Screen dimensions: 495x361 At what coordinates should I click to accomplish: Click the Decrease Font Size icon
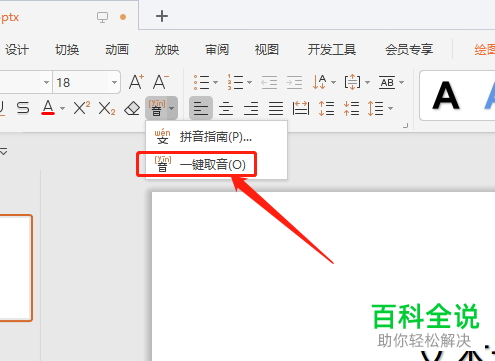[x=161, y=82]
